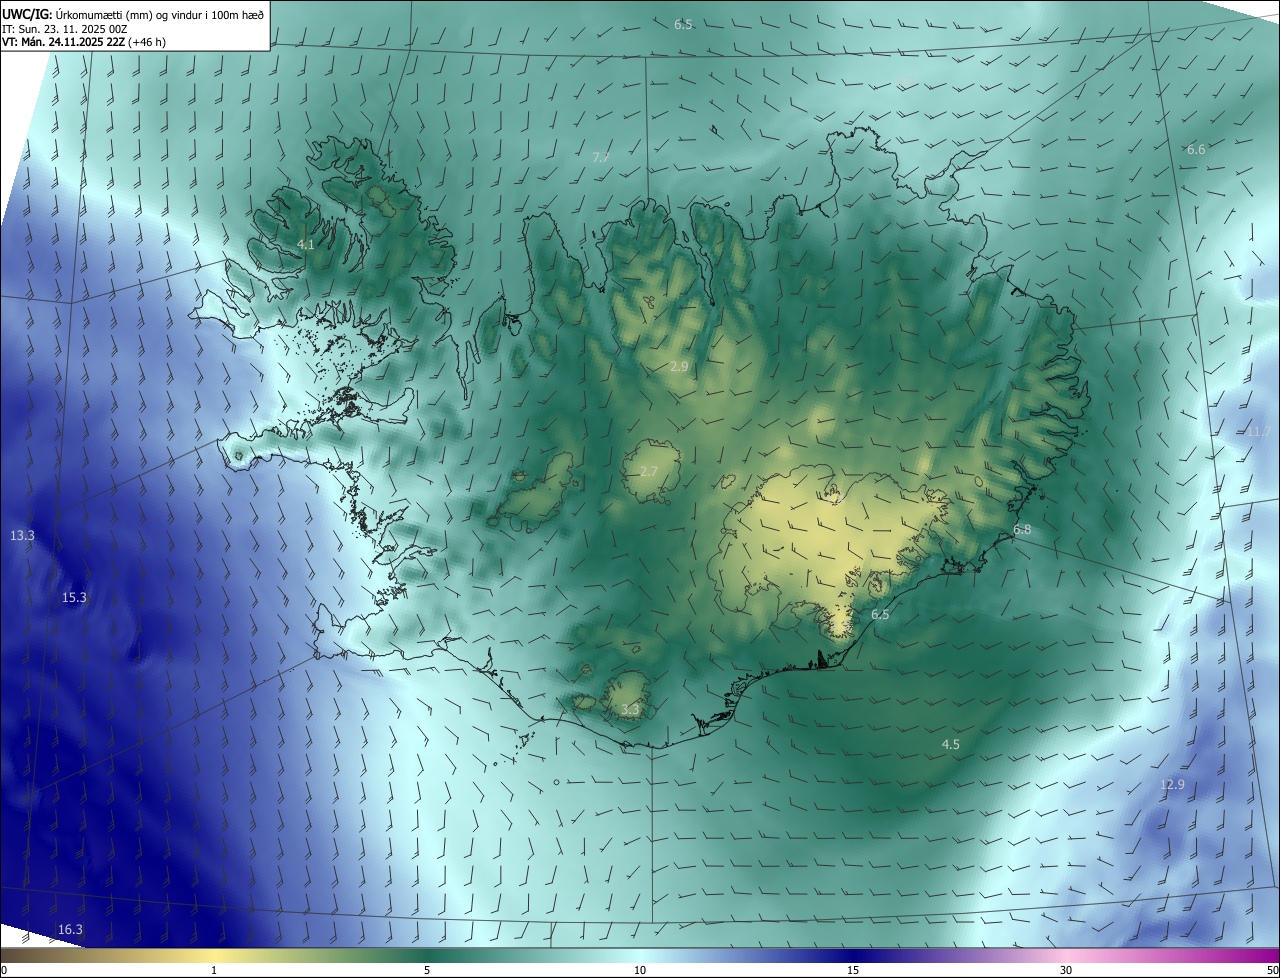Click the '50' tick on the color scale
The width and height of the screenshot is (1280, 978).
click(1272, 970)
